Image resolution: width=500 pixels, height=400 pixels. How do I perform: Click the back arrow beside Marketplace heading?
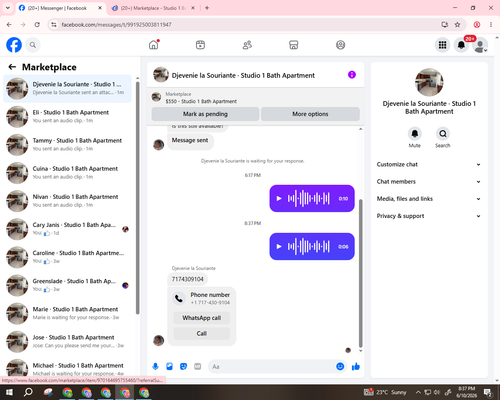coord(12,67)
